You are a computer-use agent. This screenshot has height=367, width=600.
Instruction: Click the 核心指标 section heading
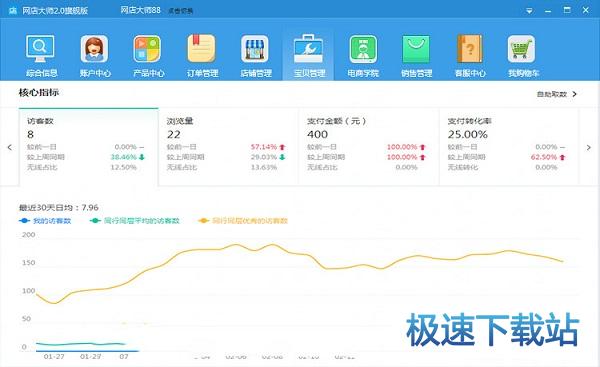coord(39,92)
